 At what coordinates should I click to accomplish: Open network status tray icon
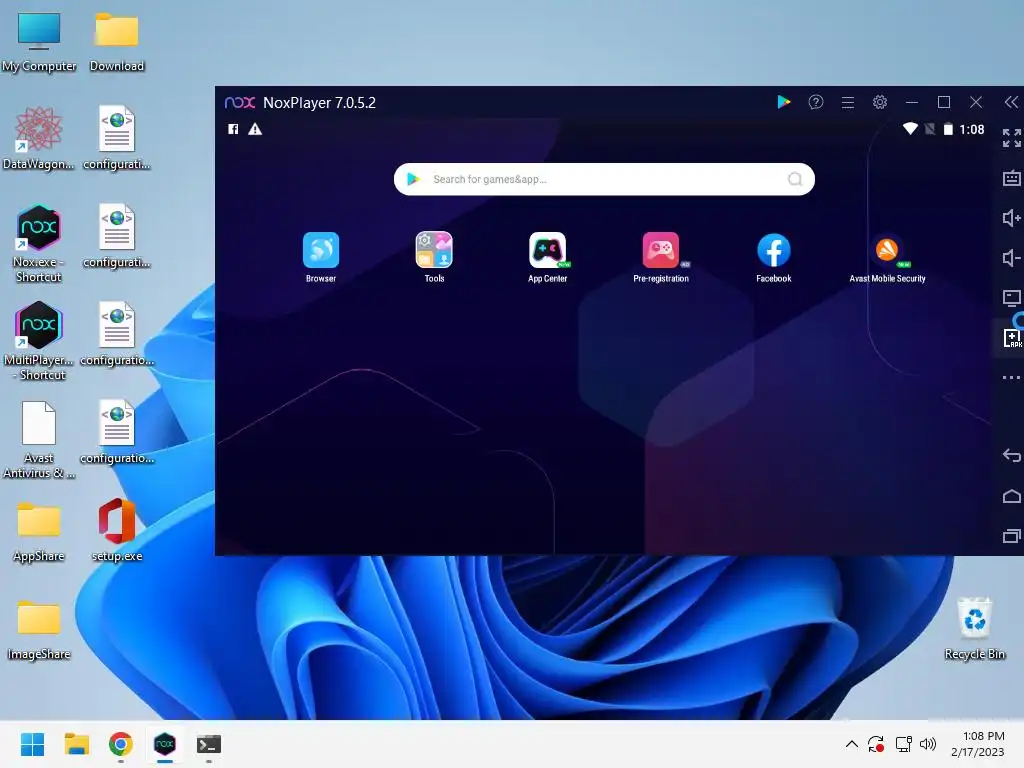[903, 744]
